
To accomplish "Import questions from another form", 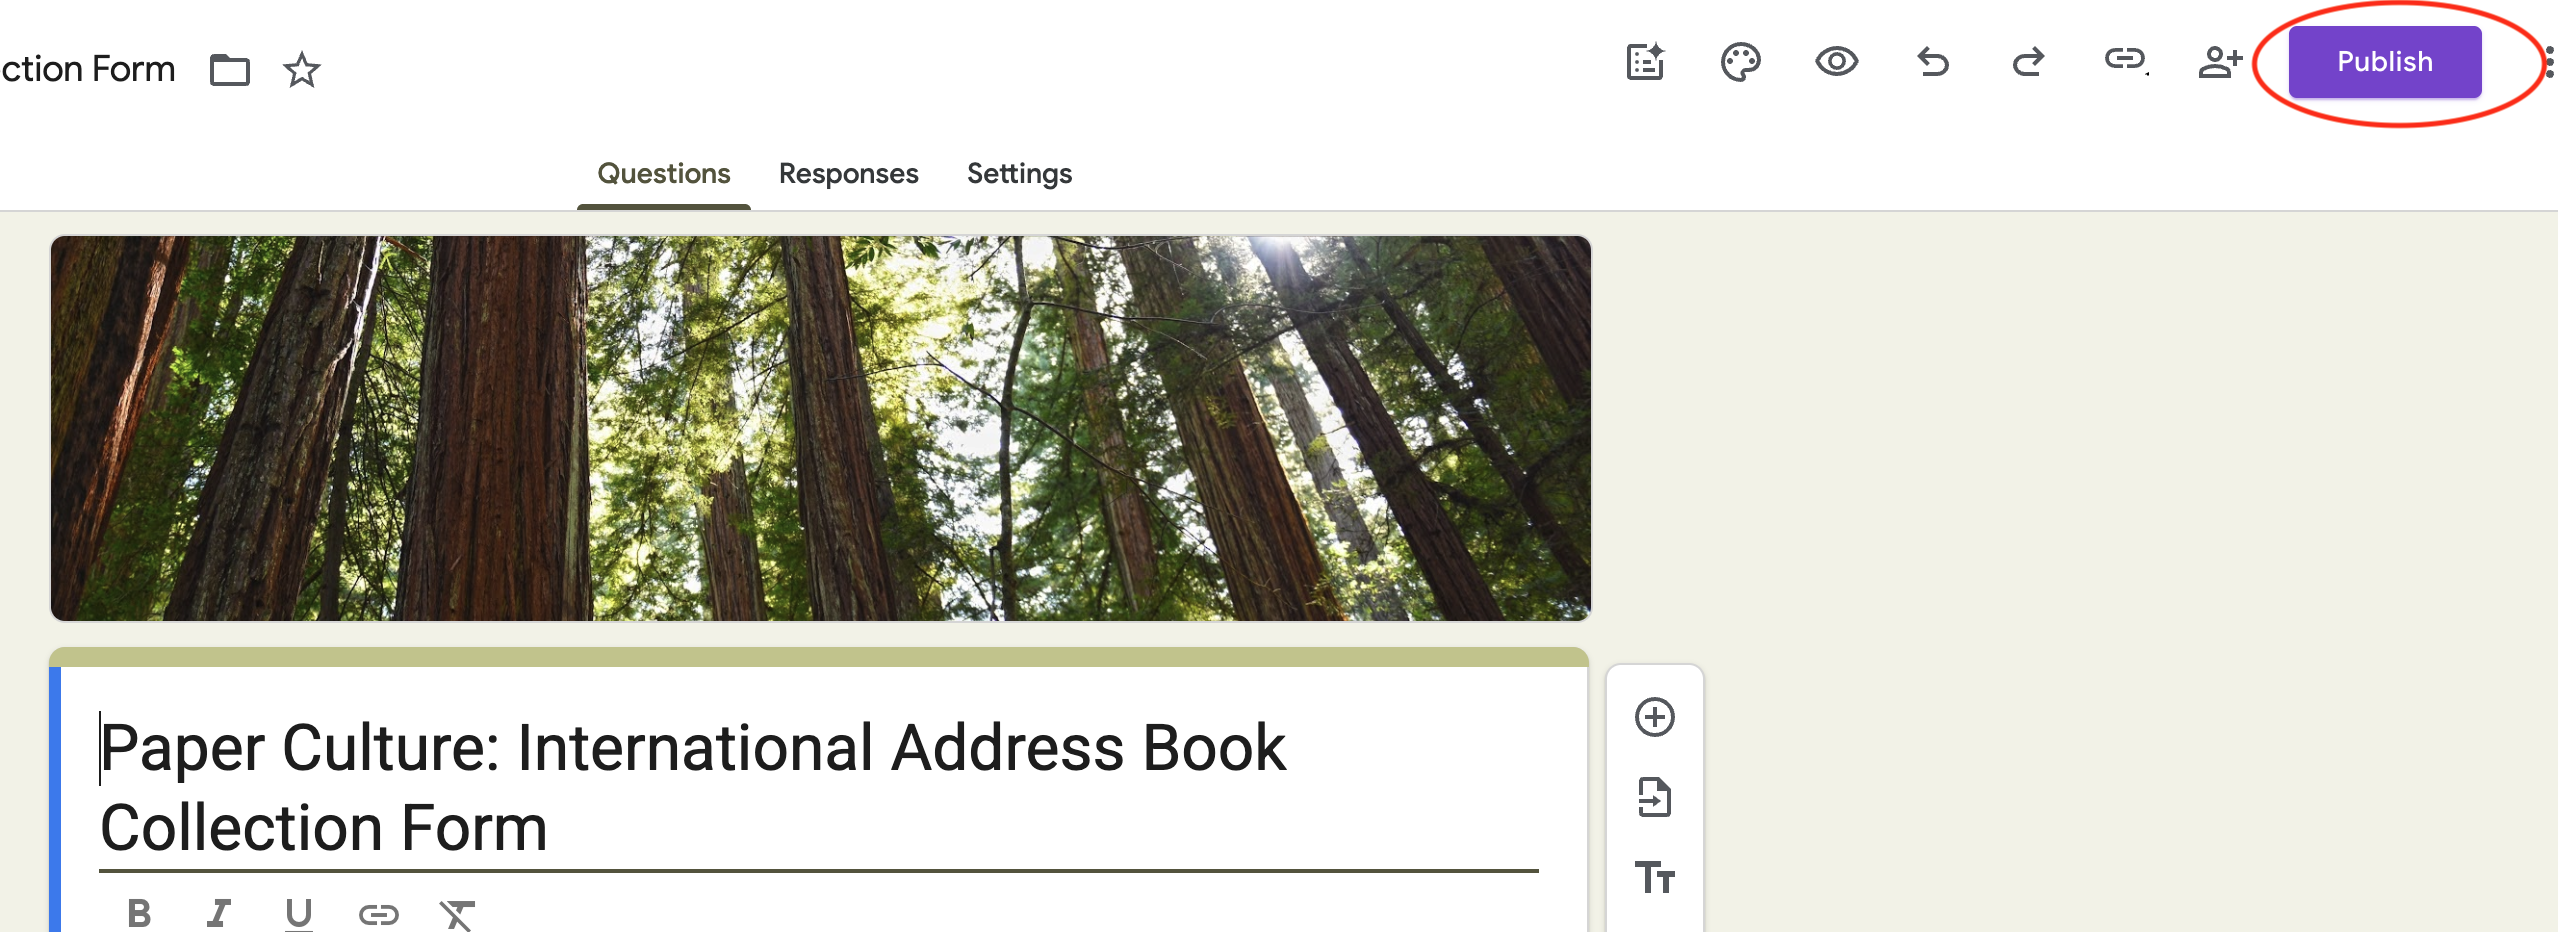I will [1654, 797].
